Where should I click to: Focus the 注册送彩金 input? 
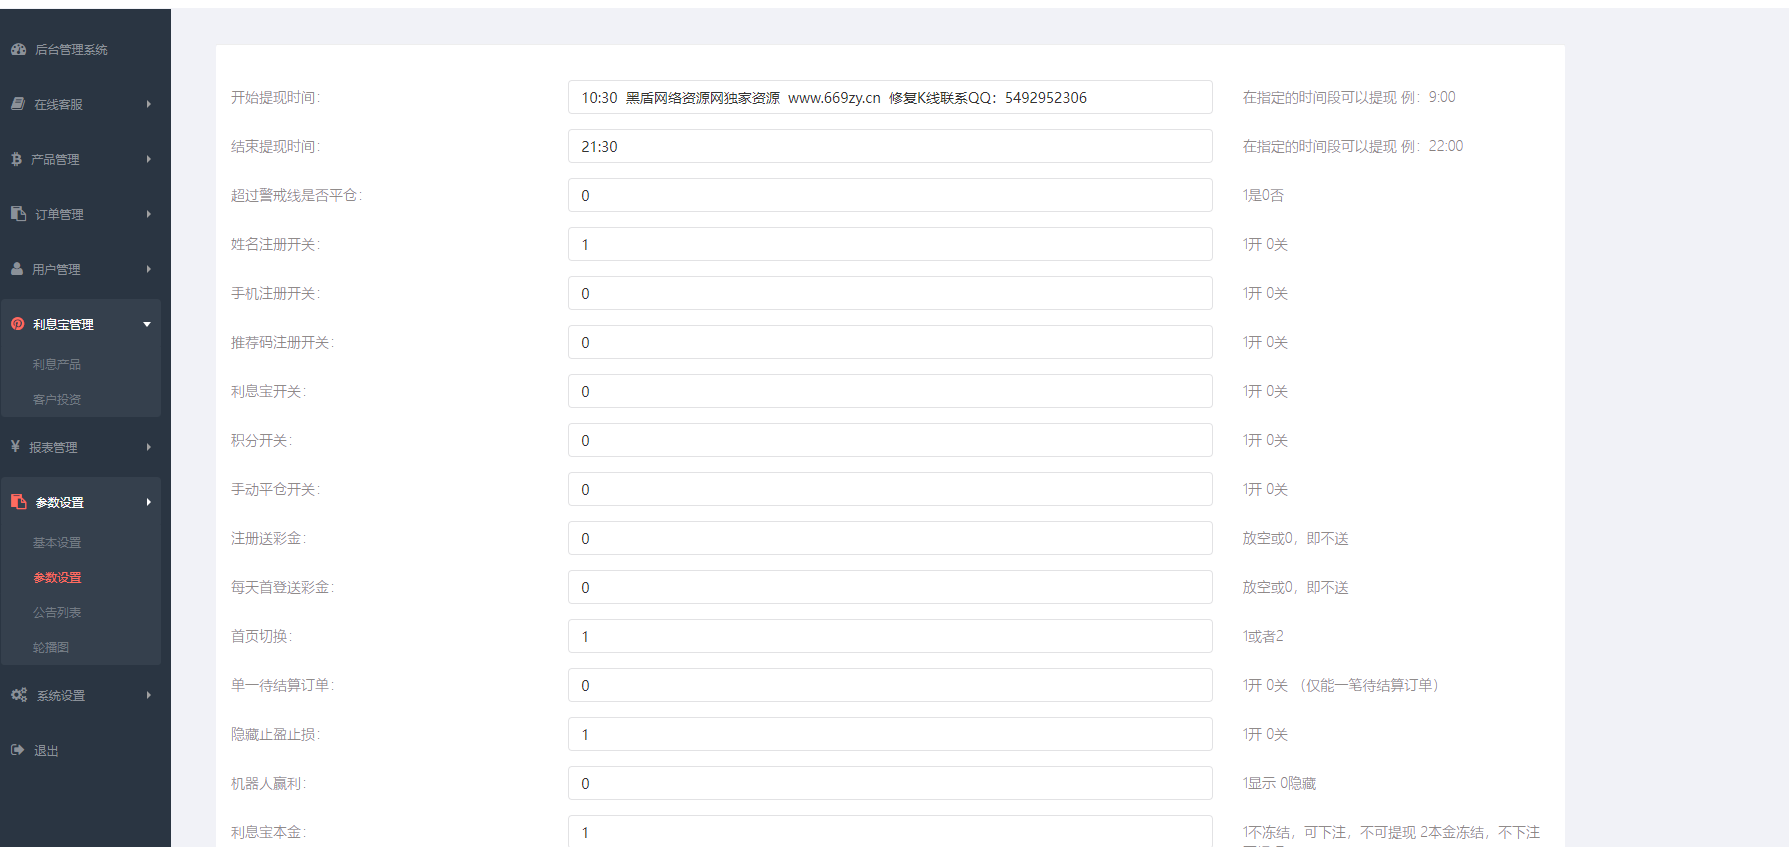click(890, 538)
